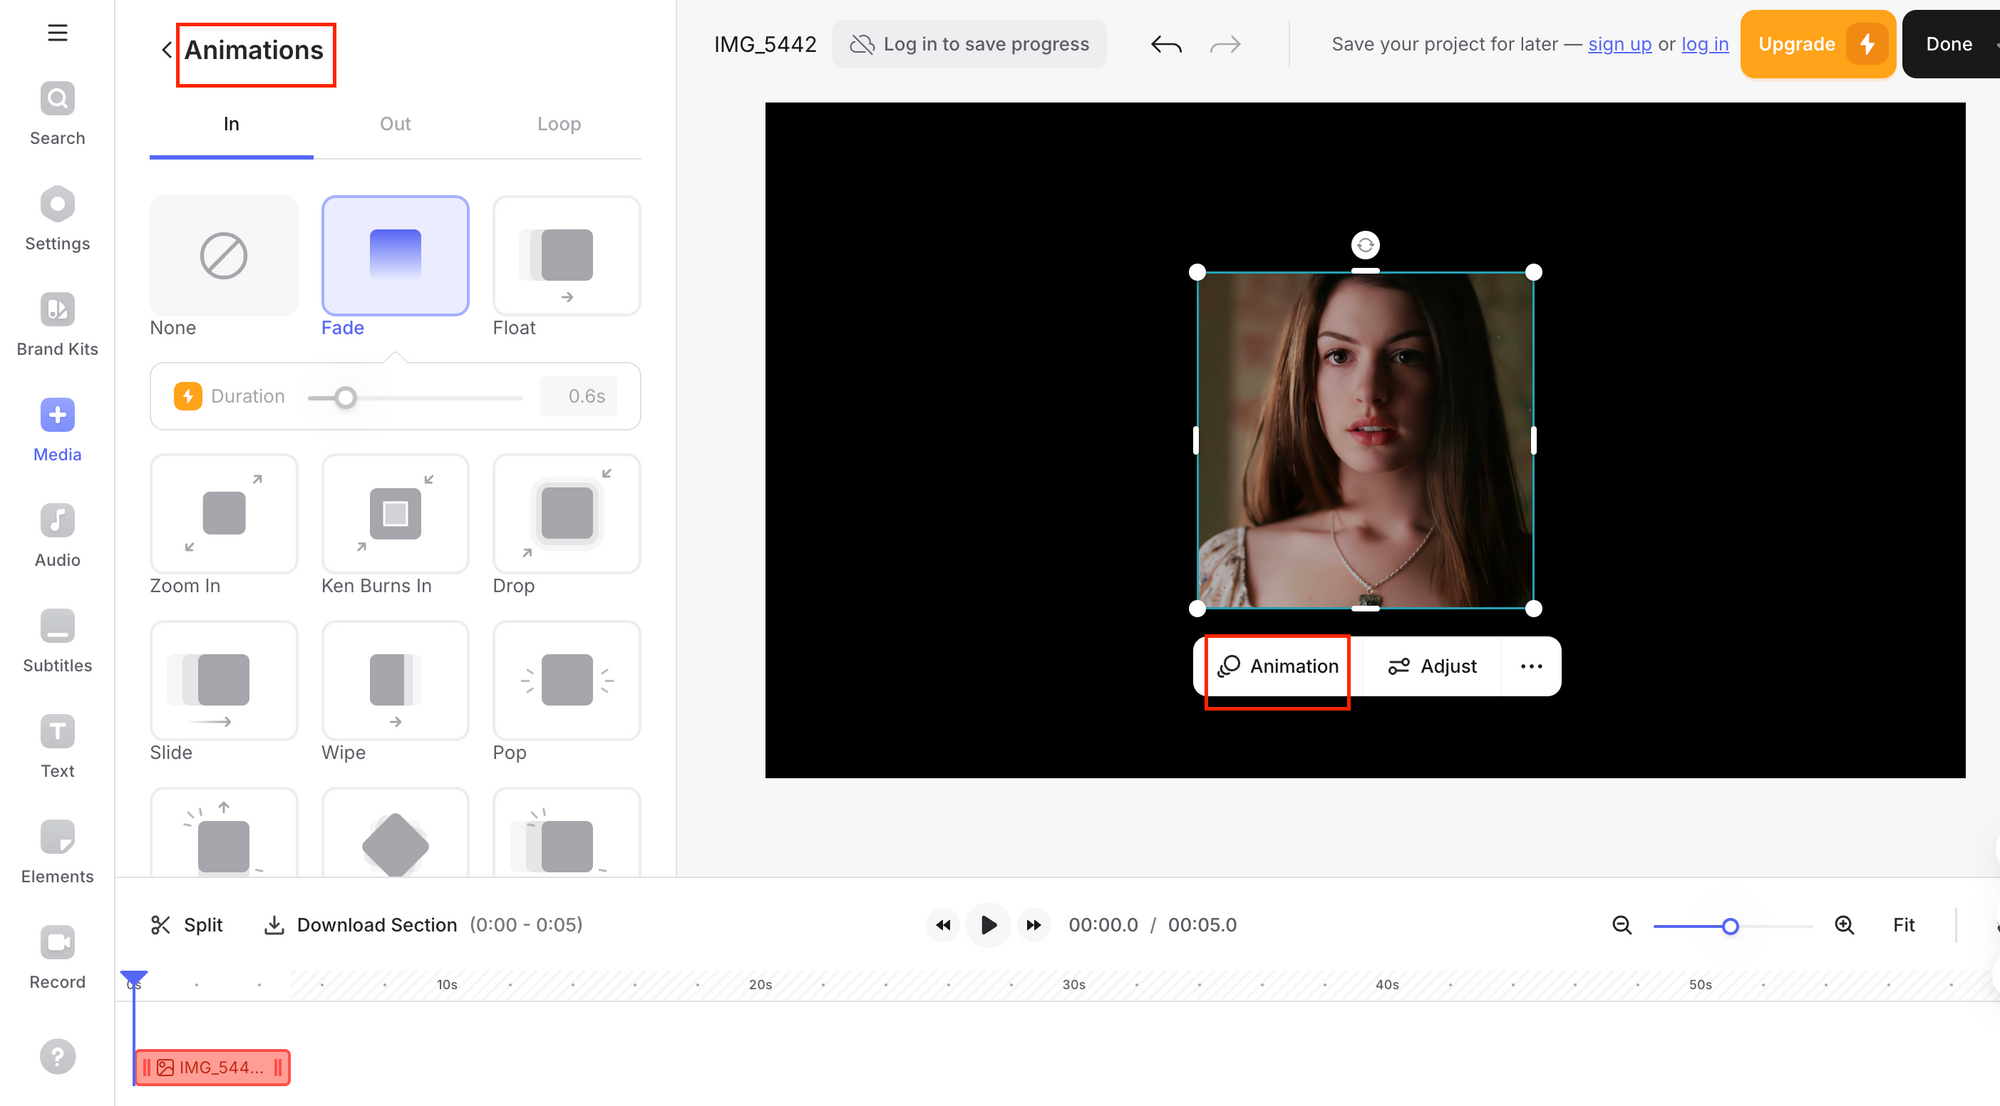Screen dimensions: 2000x1106
Task: Drag the Duration slider left
Action: point(344,396)
